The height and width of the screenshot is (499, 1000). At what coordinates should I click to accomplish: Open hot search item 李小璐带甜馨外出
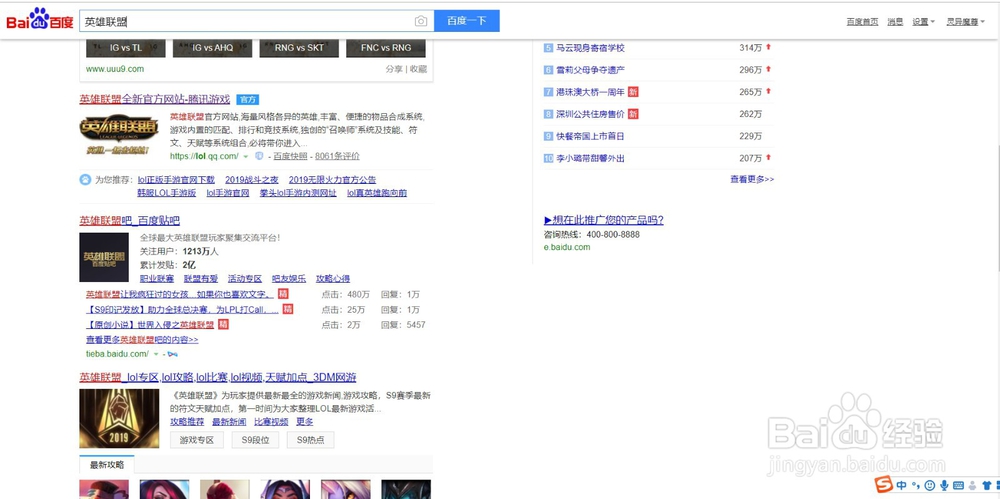coord(591,158)
